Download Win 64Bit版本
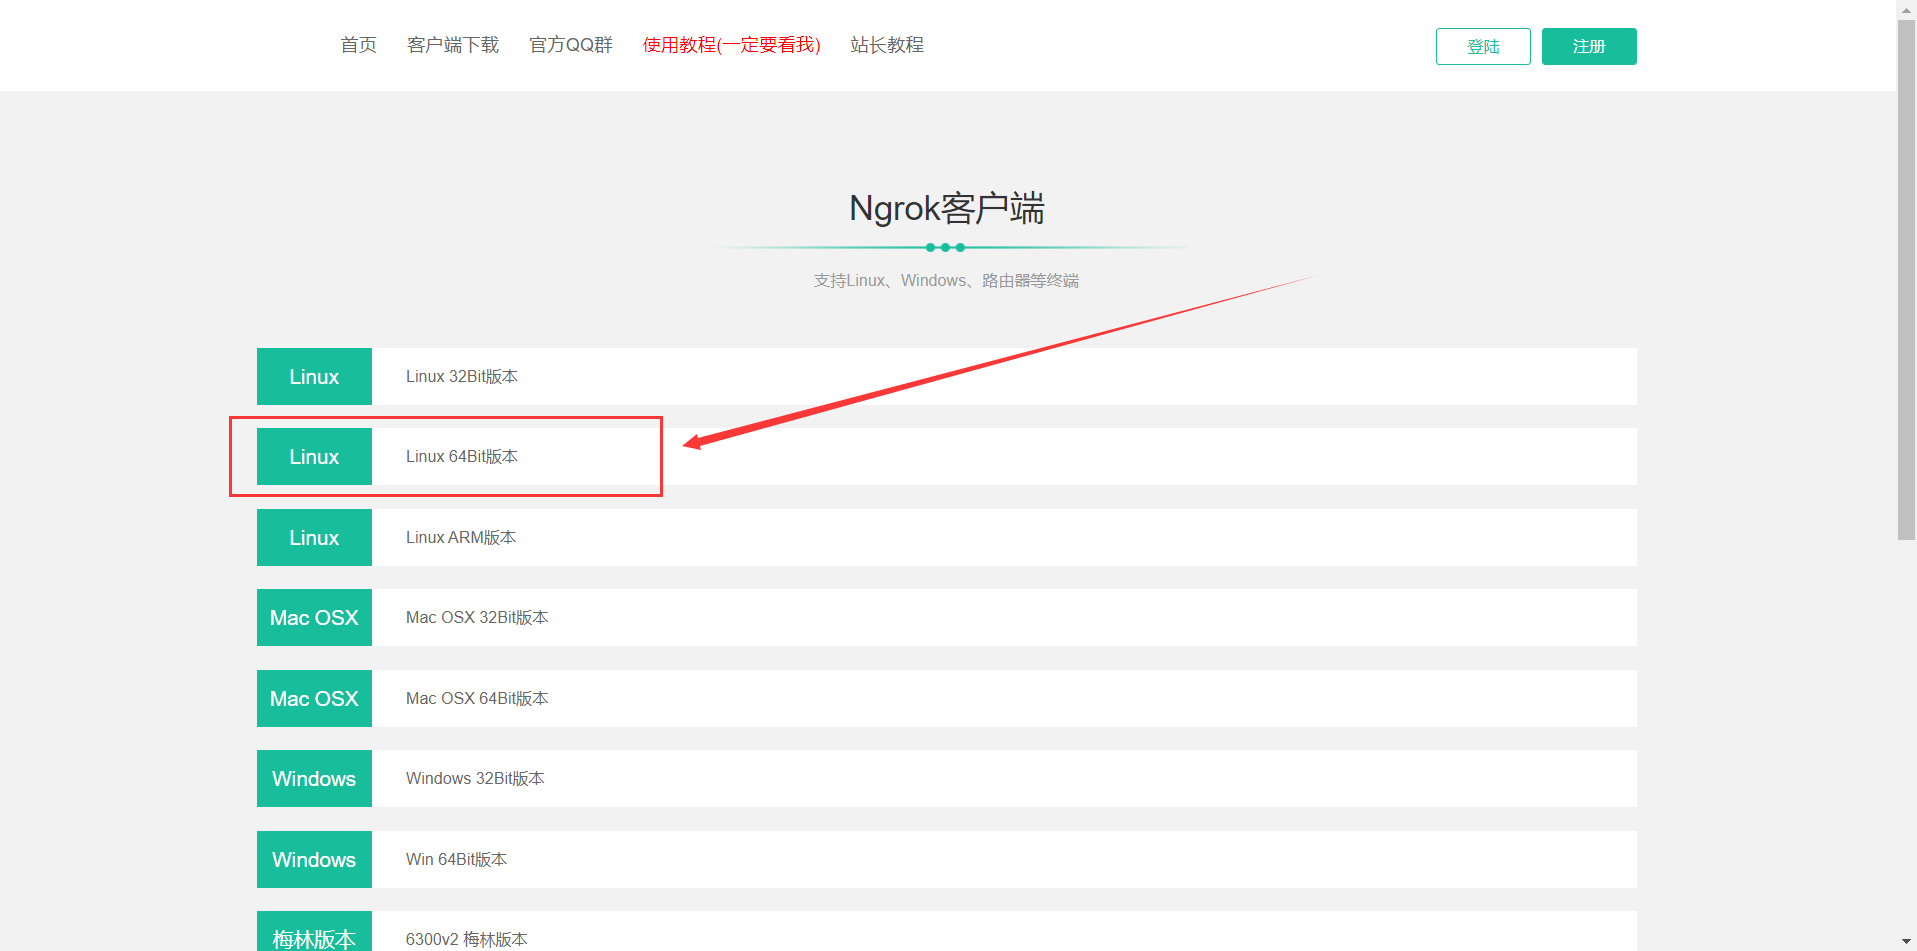The image size is (1917, 951). 456,859
